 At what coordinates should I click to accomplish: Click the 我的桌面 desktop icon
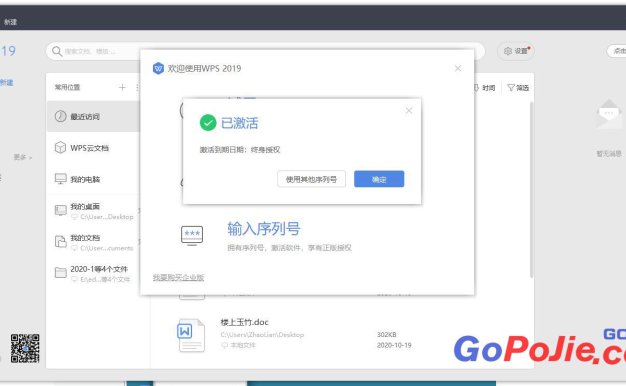tap(60, 210)
